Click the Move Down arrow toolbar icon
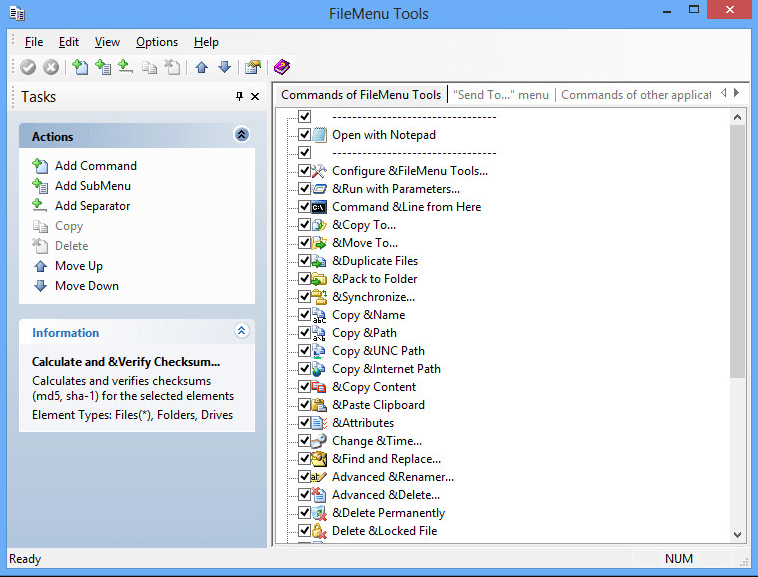 224,67
